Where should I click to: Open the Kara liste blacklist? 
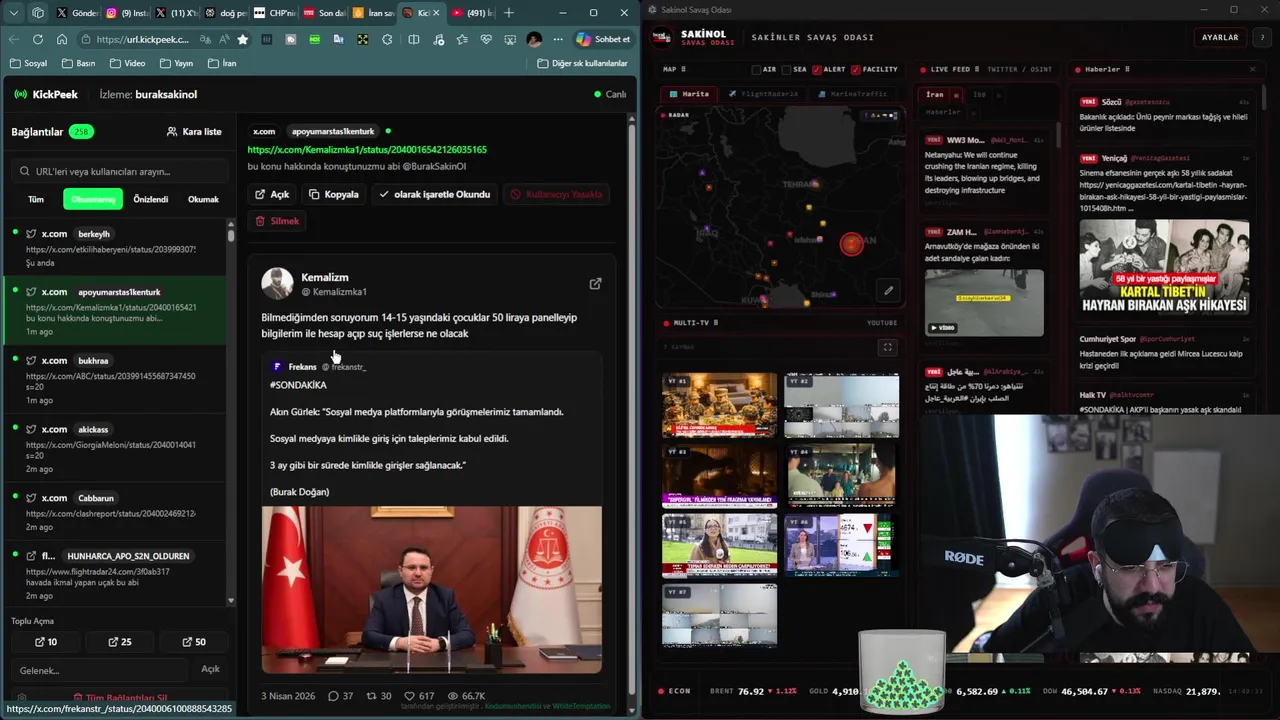[x=194, y=132]
